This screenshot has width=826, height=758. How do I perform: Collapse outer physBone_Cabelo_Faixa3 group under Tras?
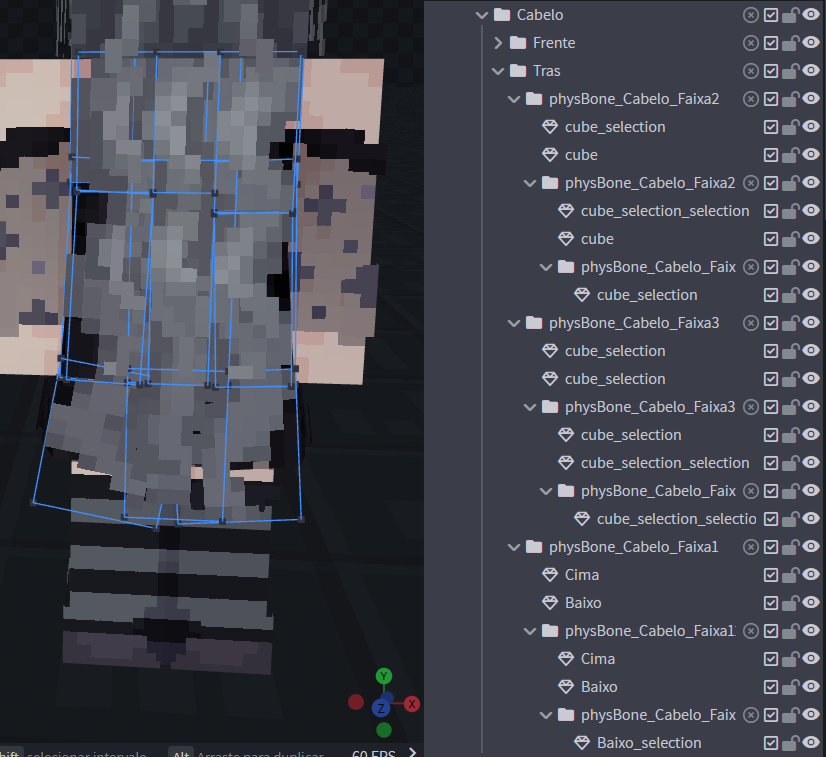(514, 323)
